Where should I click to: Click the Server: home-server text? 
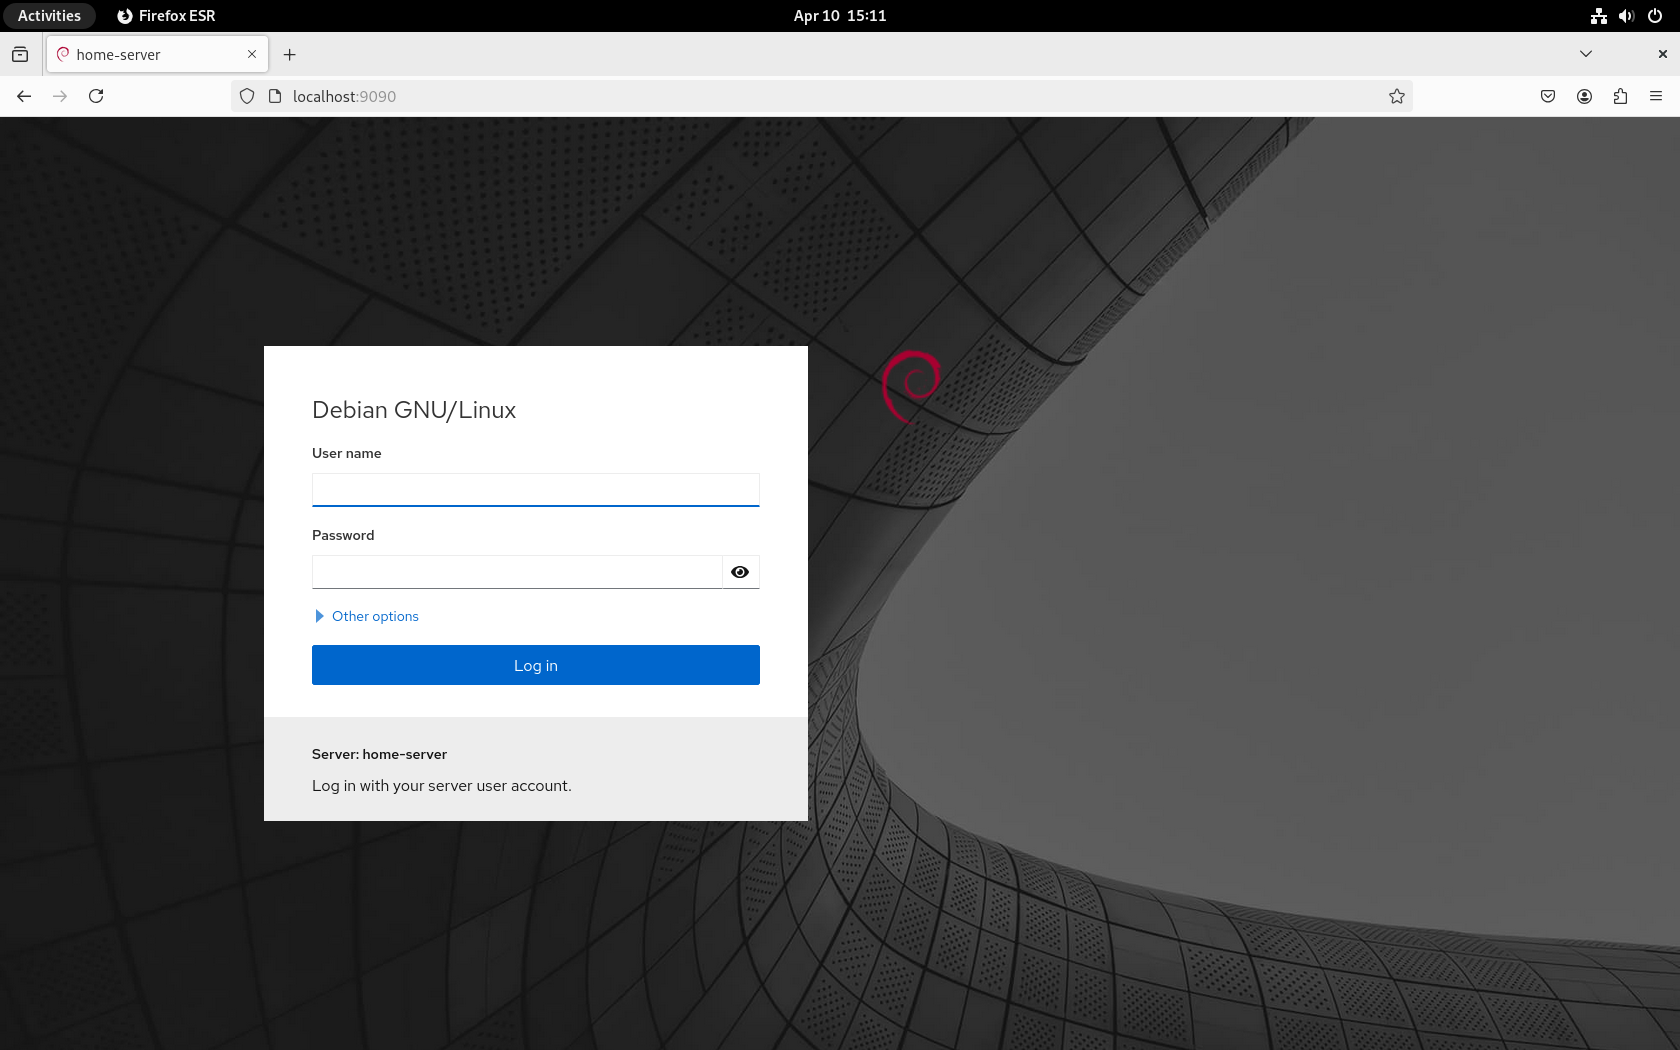[x=379, y=754]
